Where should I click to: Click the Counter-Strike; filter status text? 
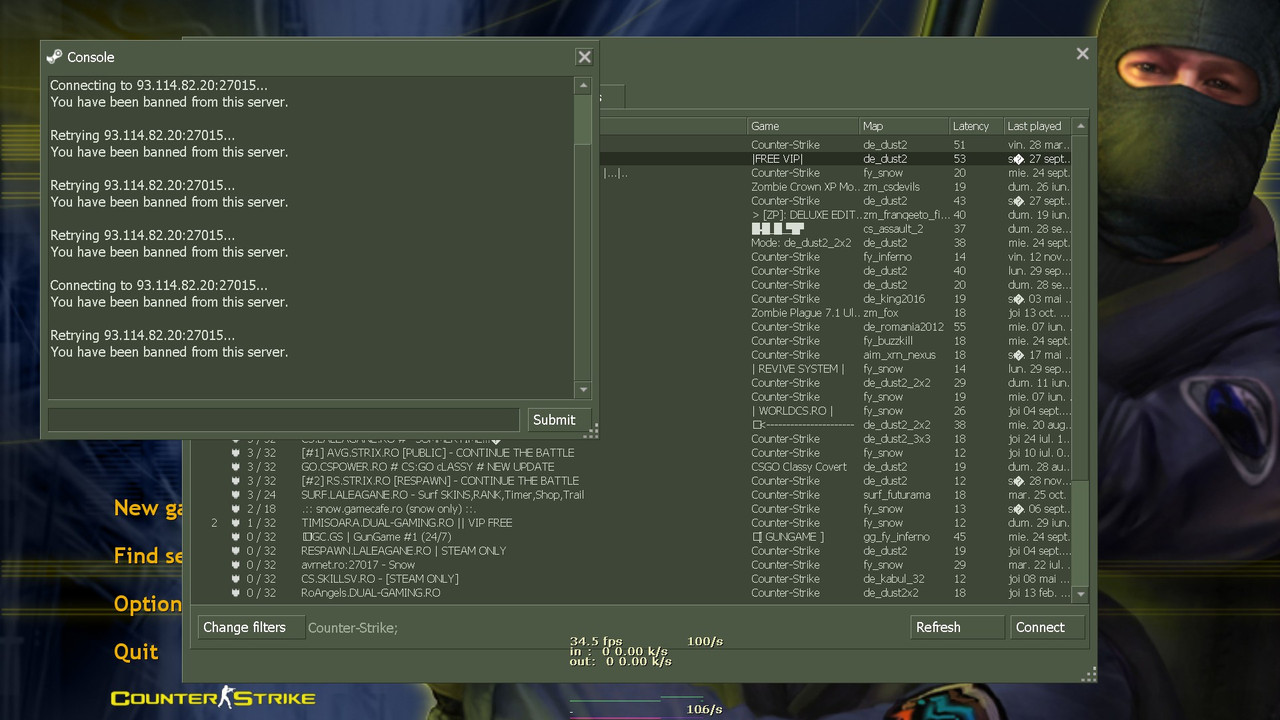(x=353, y=628)
